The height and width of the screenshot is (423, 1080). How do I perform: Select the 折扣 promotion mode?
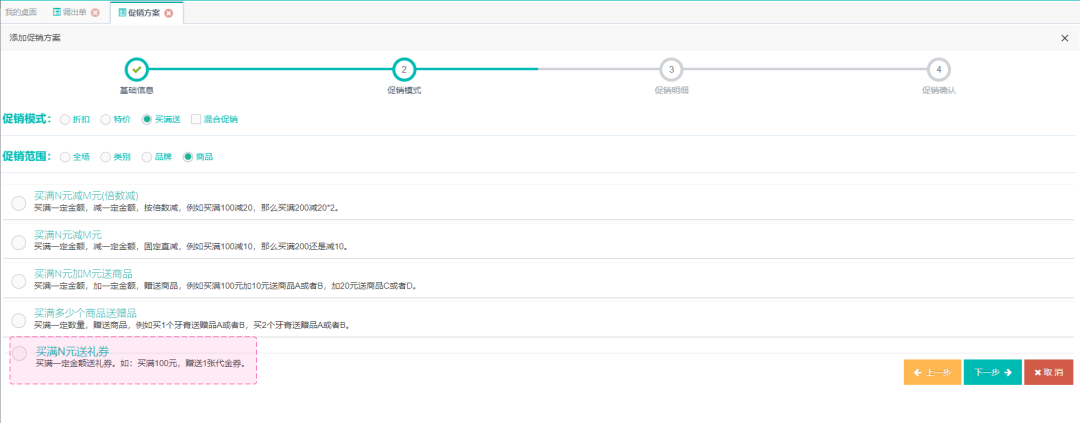coord(65,119)
